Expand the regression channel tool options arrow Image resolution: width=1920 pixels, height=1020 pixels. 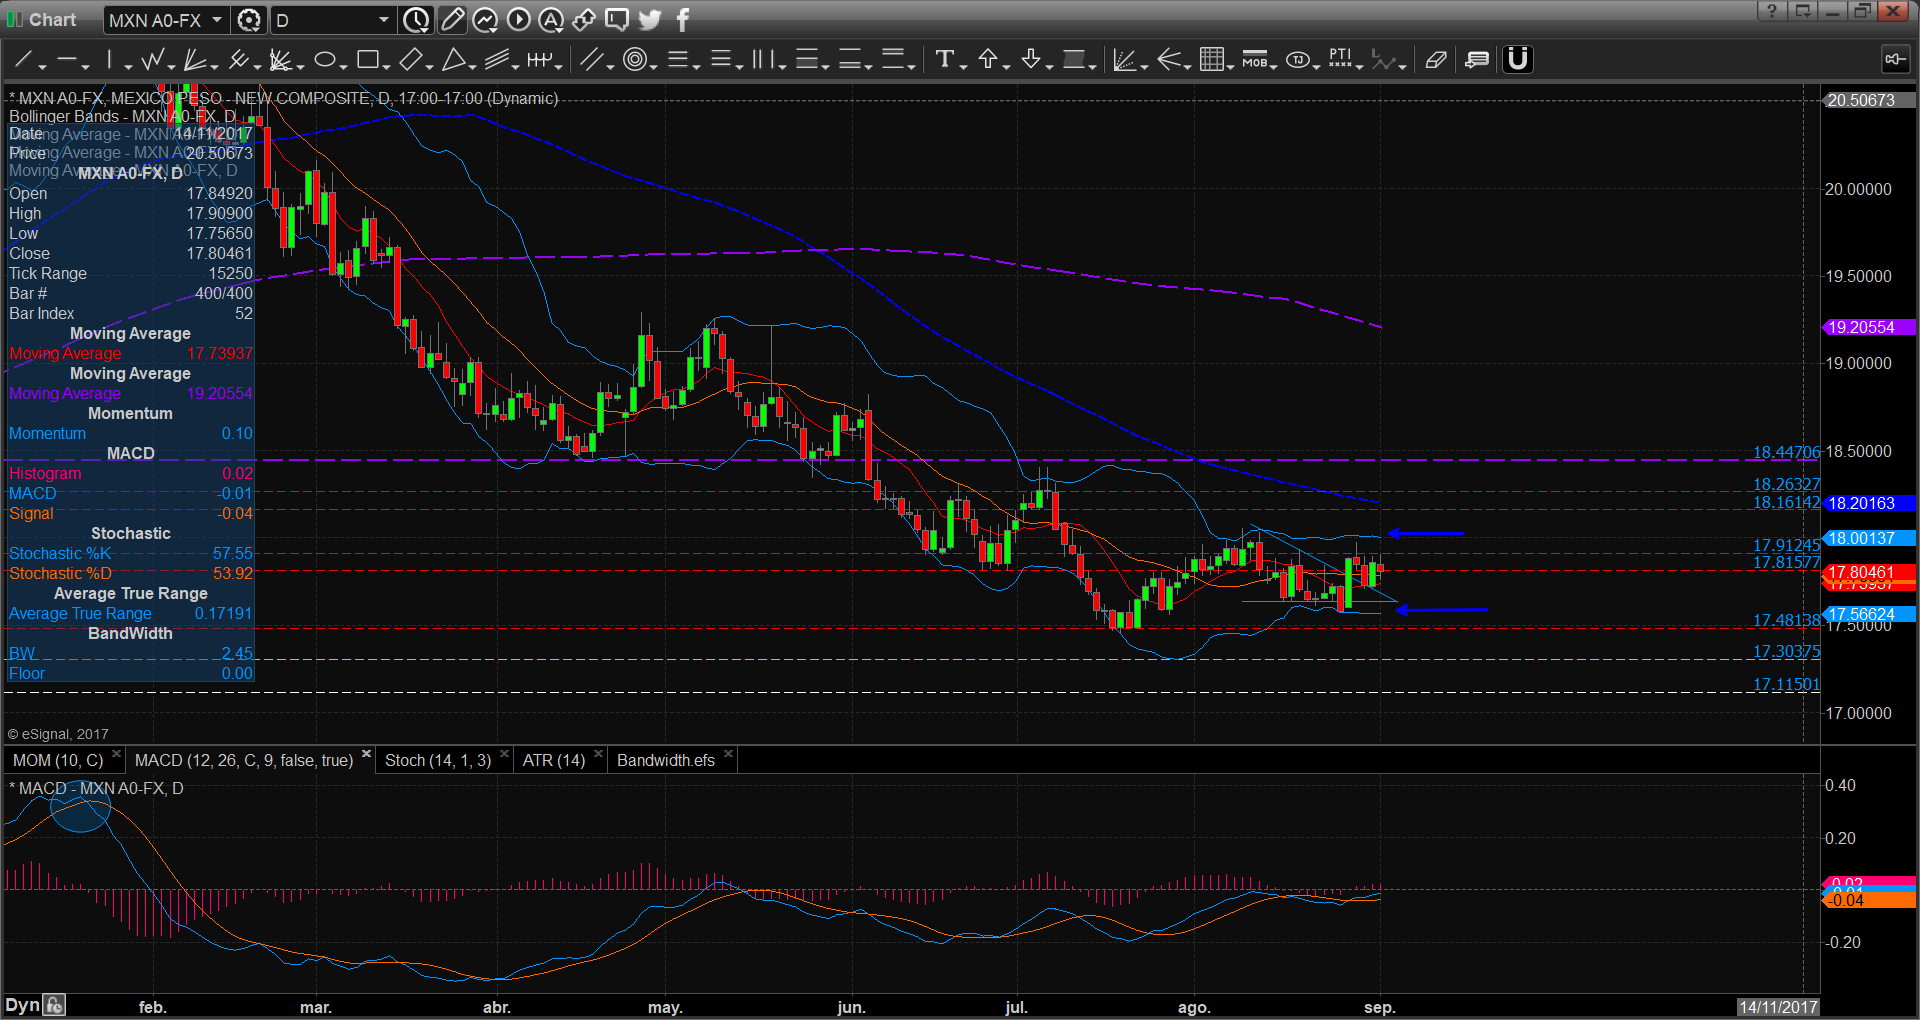[x=515, y=66]
